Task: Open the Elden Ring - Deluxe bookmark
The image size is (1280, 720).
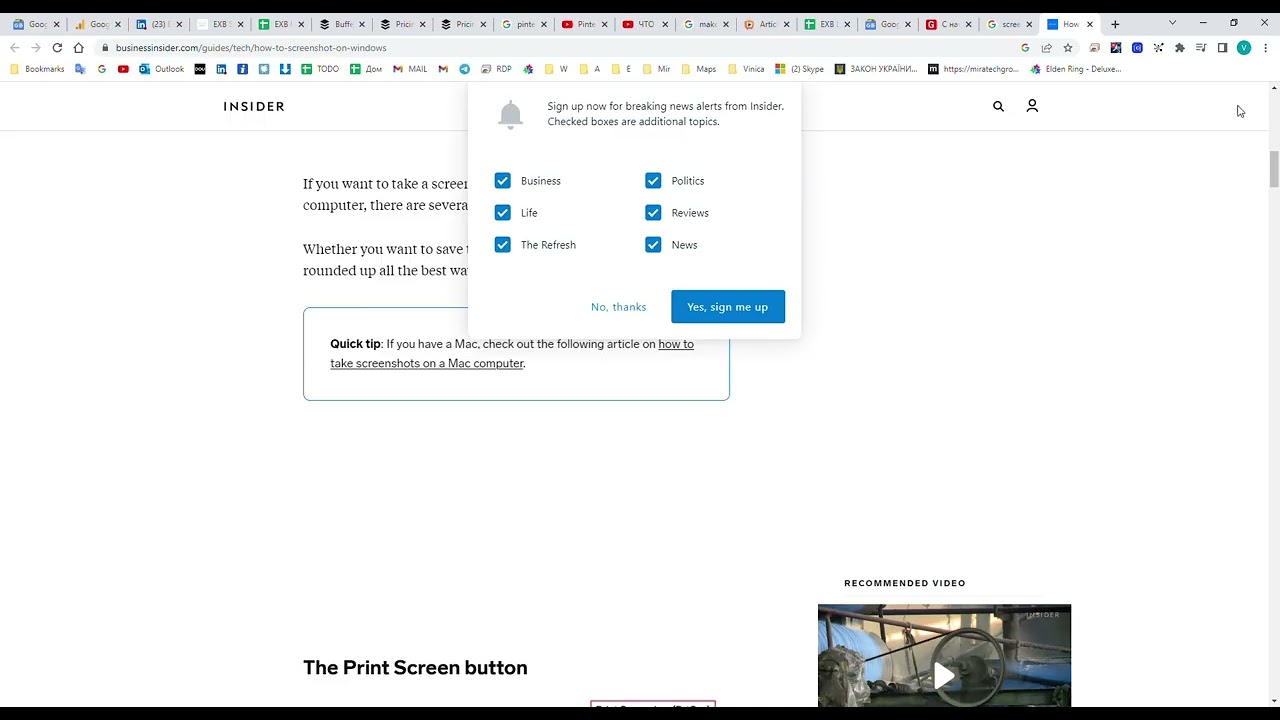Action: 1076,69
